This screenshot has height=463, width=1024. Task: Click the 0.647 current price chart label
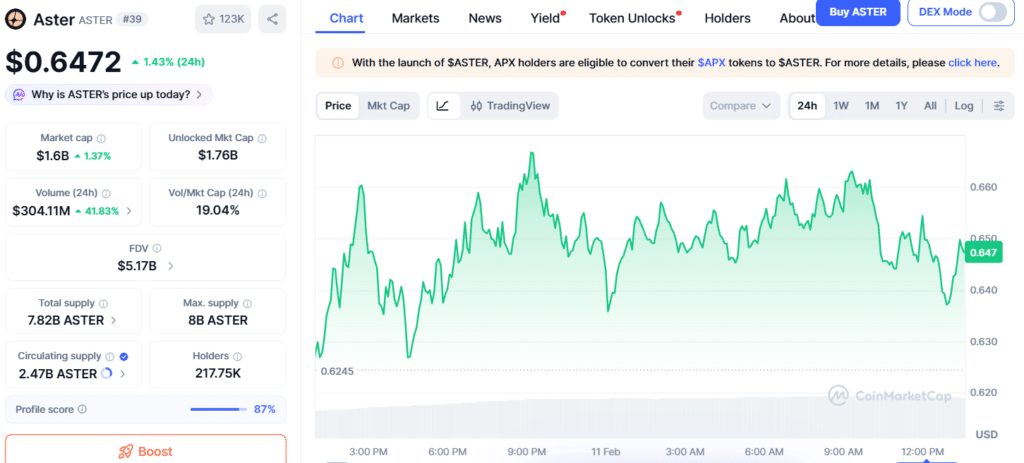983,252
